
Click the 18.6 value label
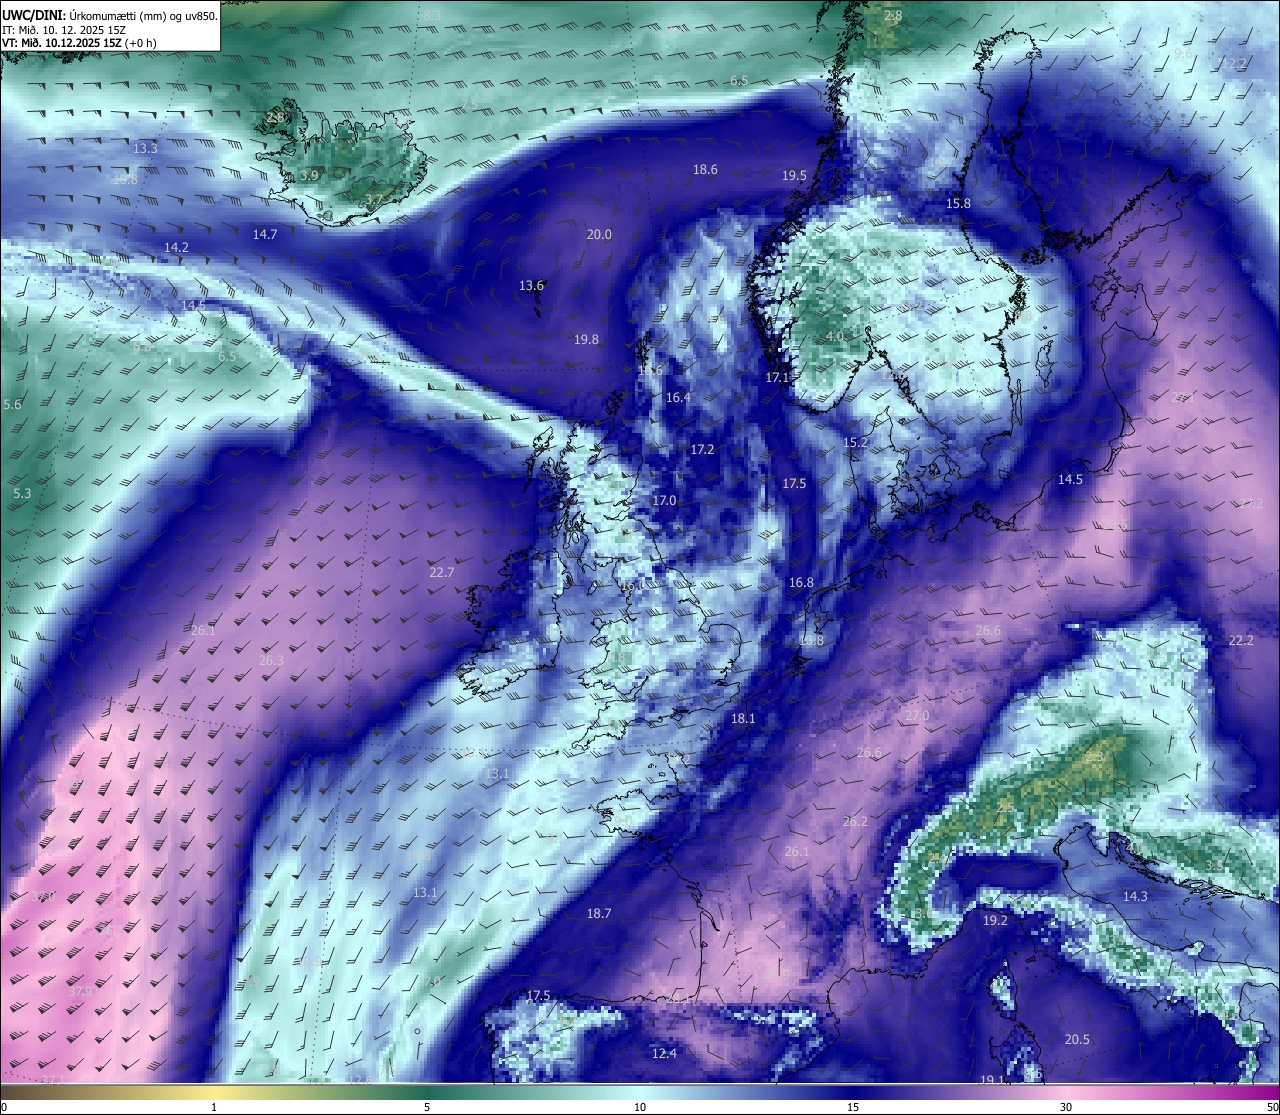[705, 170]
